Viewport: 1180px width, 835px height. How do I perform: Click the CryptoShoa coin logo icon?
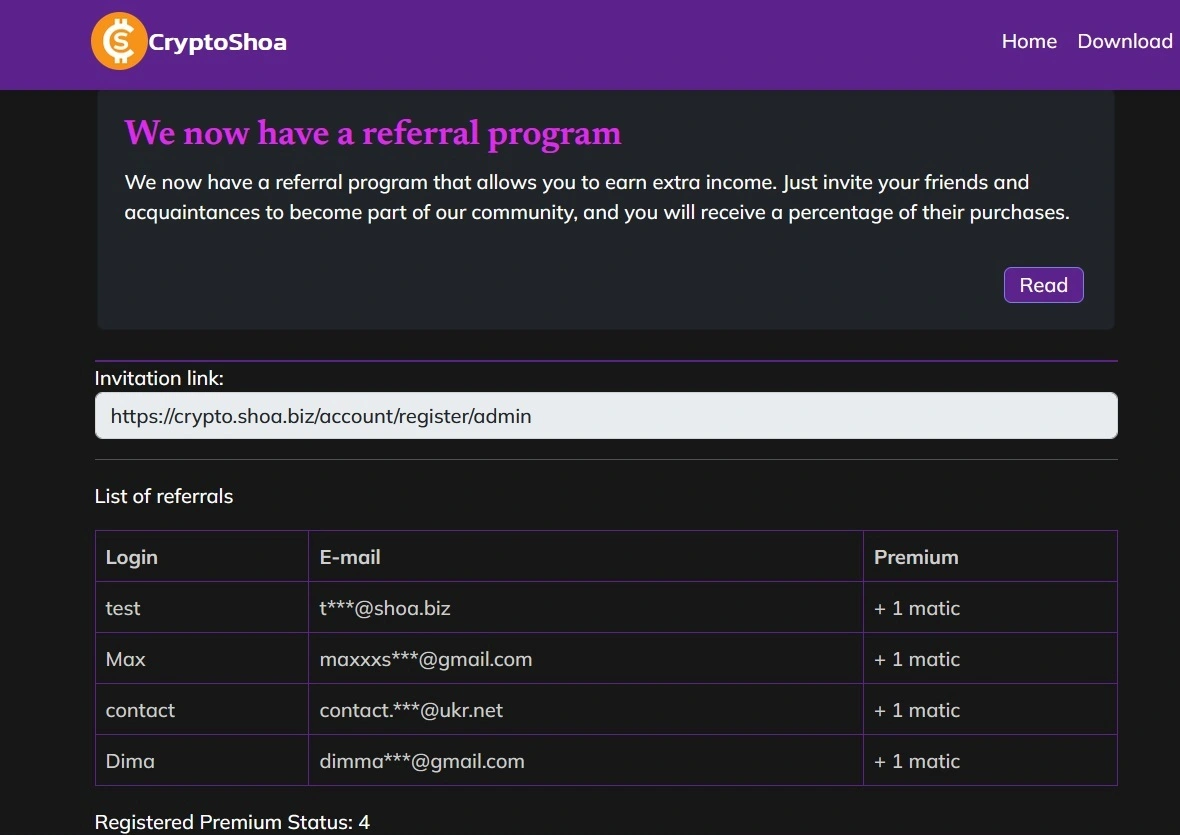pos(119,41)
